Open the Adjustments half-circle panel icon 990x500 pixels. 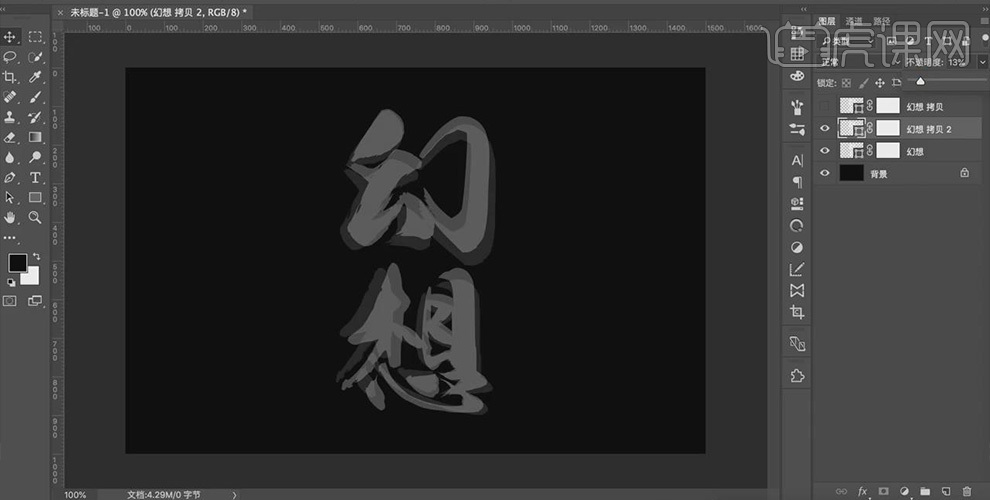point(797,247)
